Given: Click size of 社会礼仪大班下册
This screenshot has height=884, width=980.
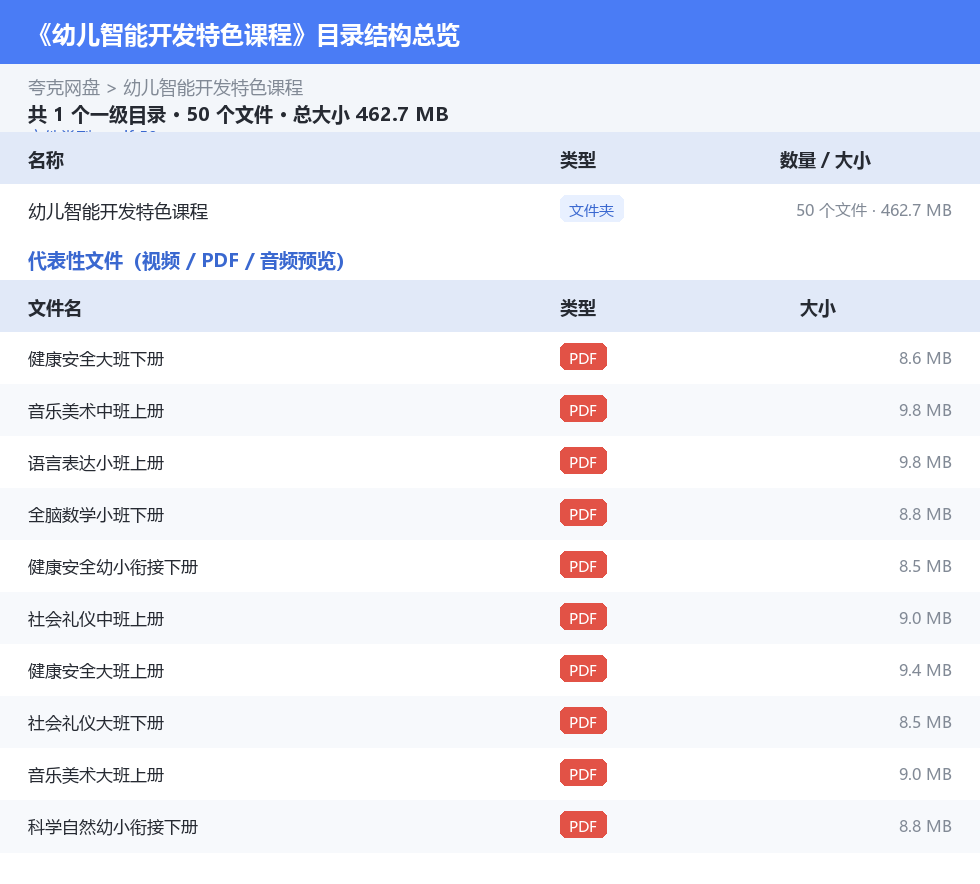Looking at the screenshot, I should [x=925, y=721].
